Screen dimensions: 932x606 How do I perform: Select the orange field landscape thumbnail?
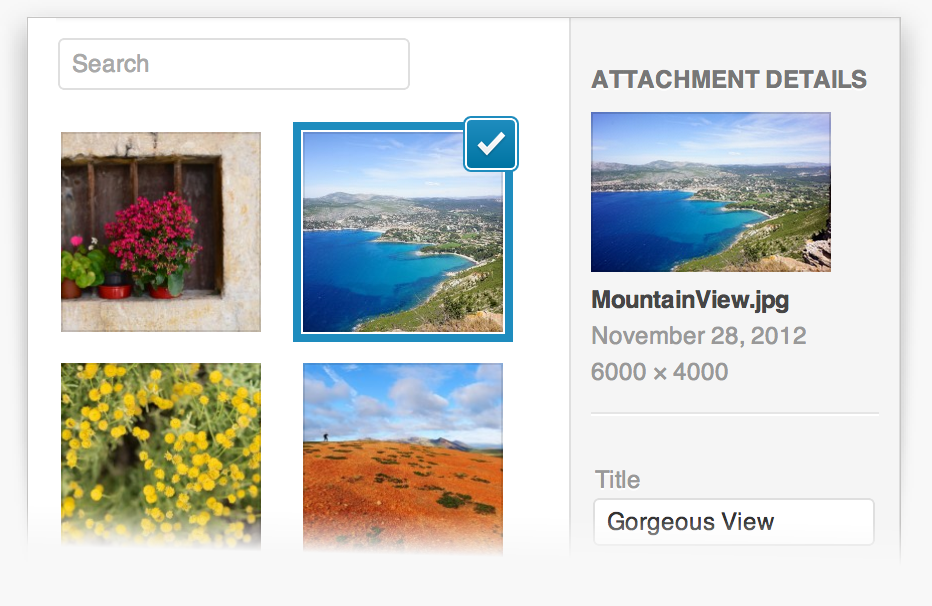[x=403, y=457]
